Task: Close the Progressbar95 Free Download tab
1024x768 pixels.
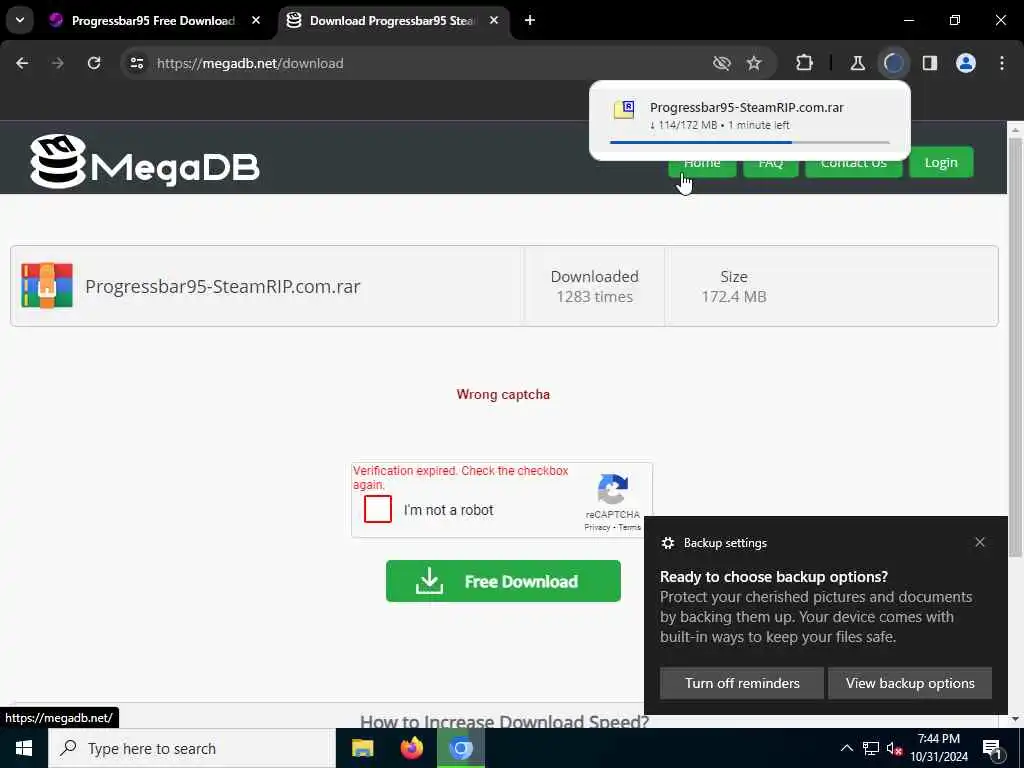Action: point(256,21)
